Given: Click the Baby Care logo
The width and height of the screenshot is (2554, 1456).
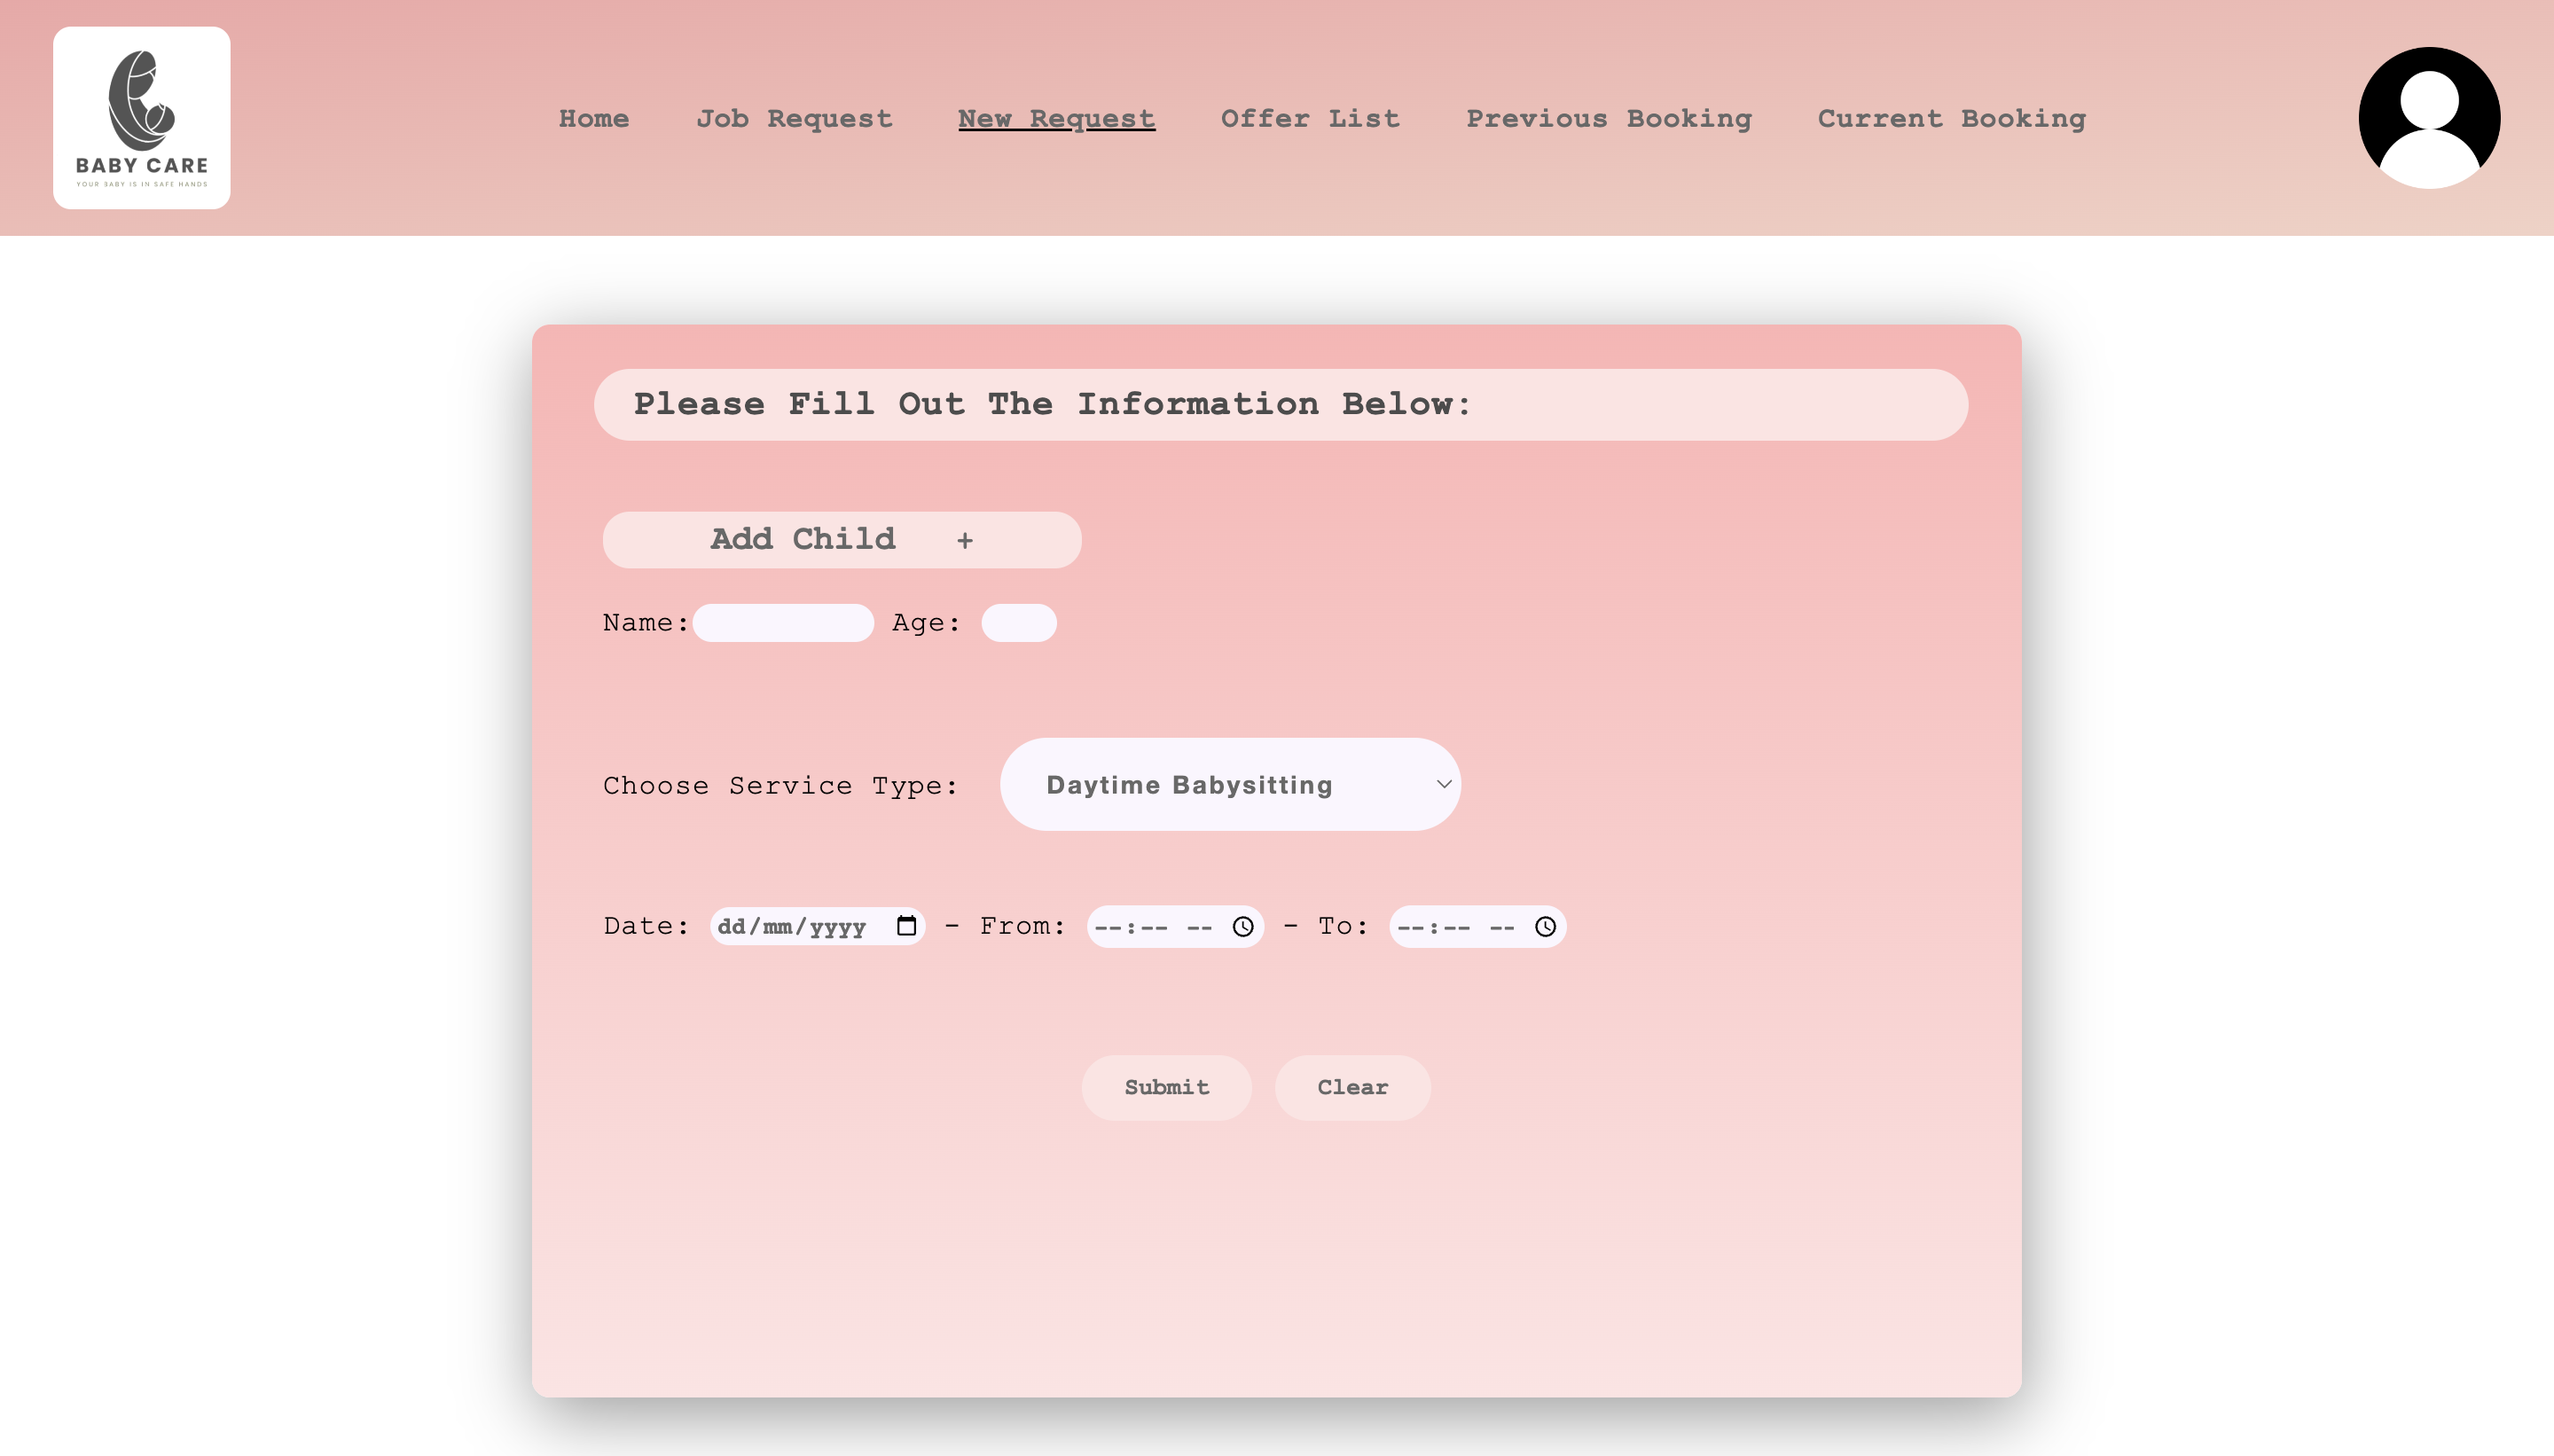Looking at the screenshot, I should click(x=142, y=118).
